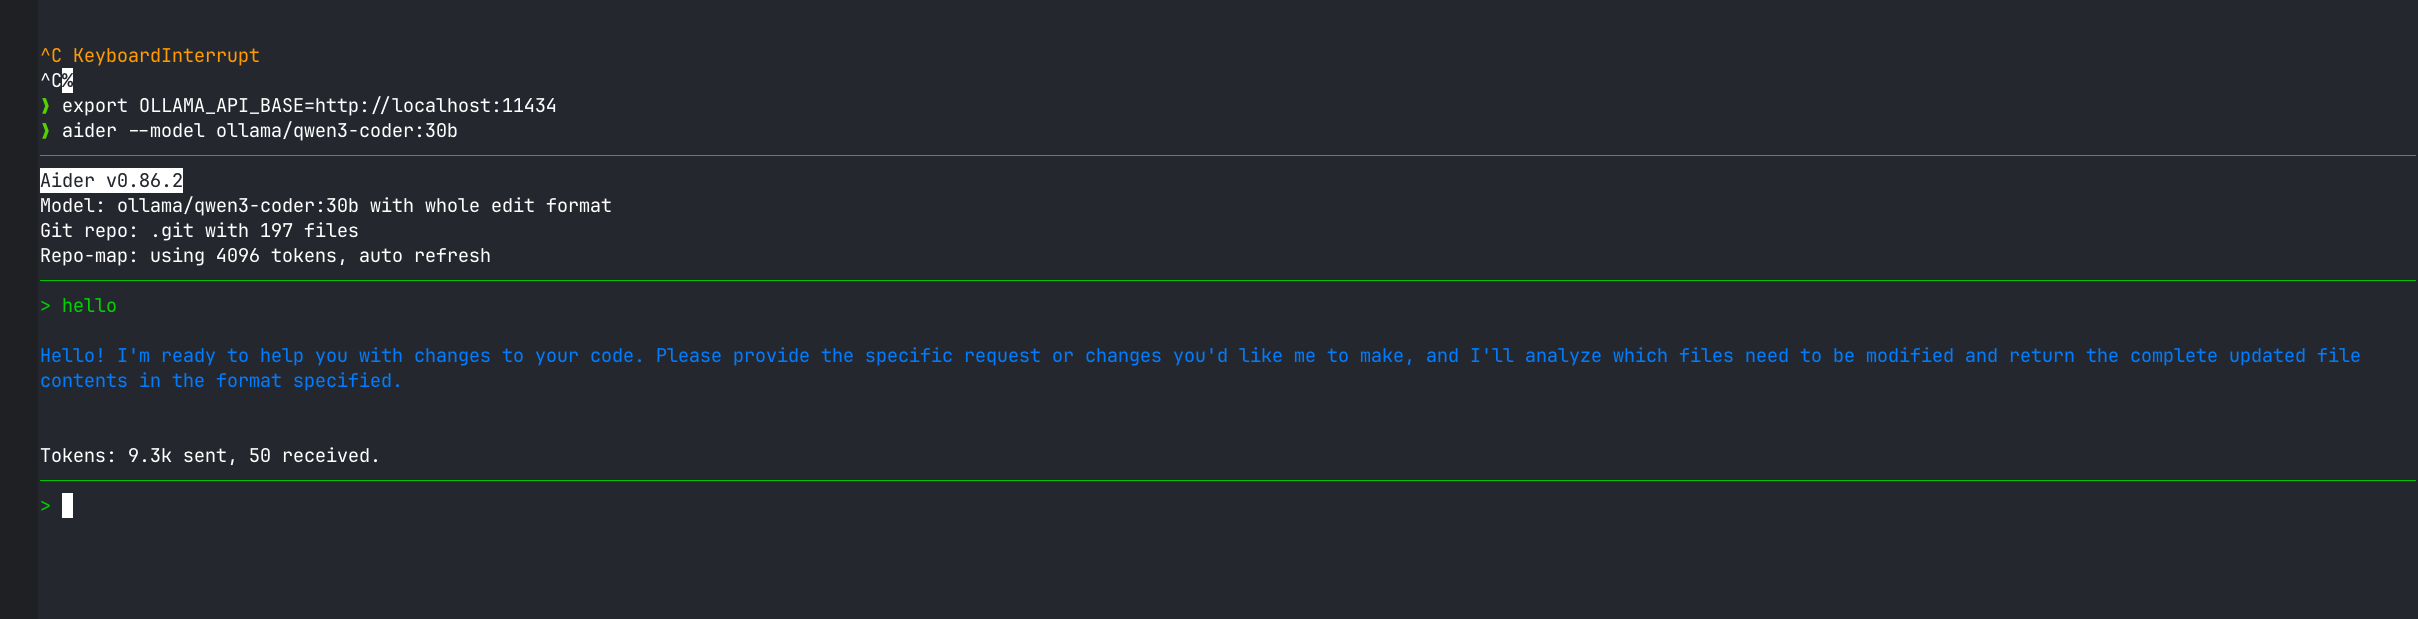Click the highlighted percent sign after ^C
This screenshot has width=2418, height=619.
(67, 81)
